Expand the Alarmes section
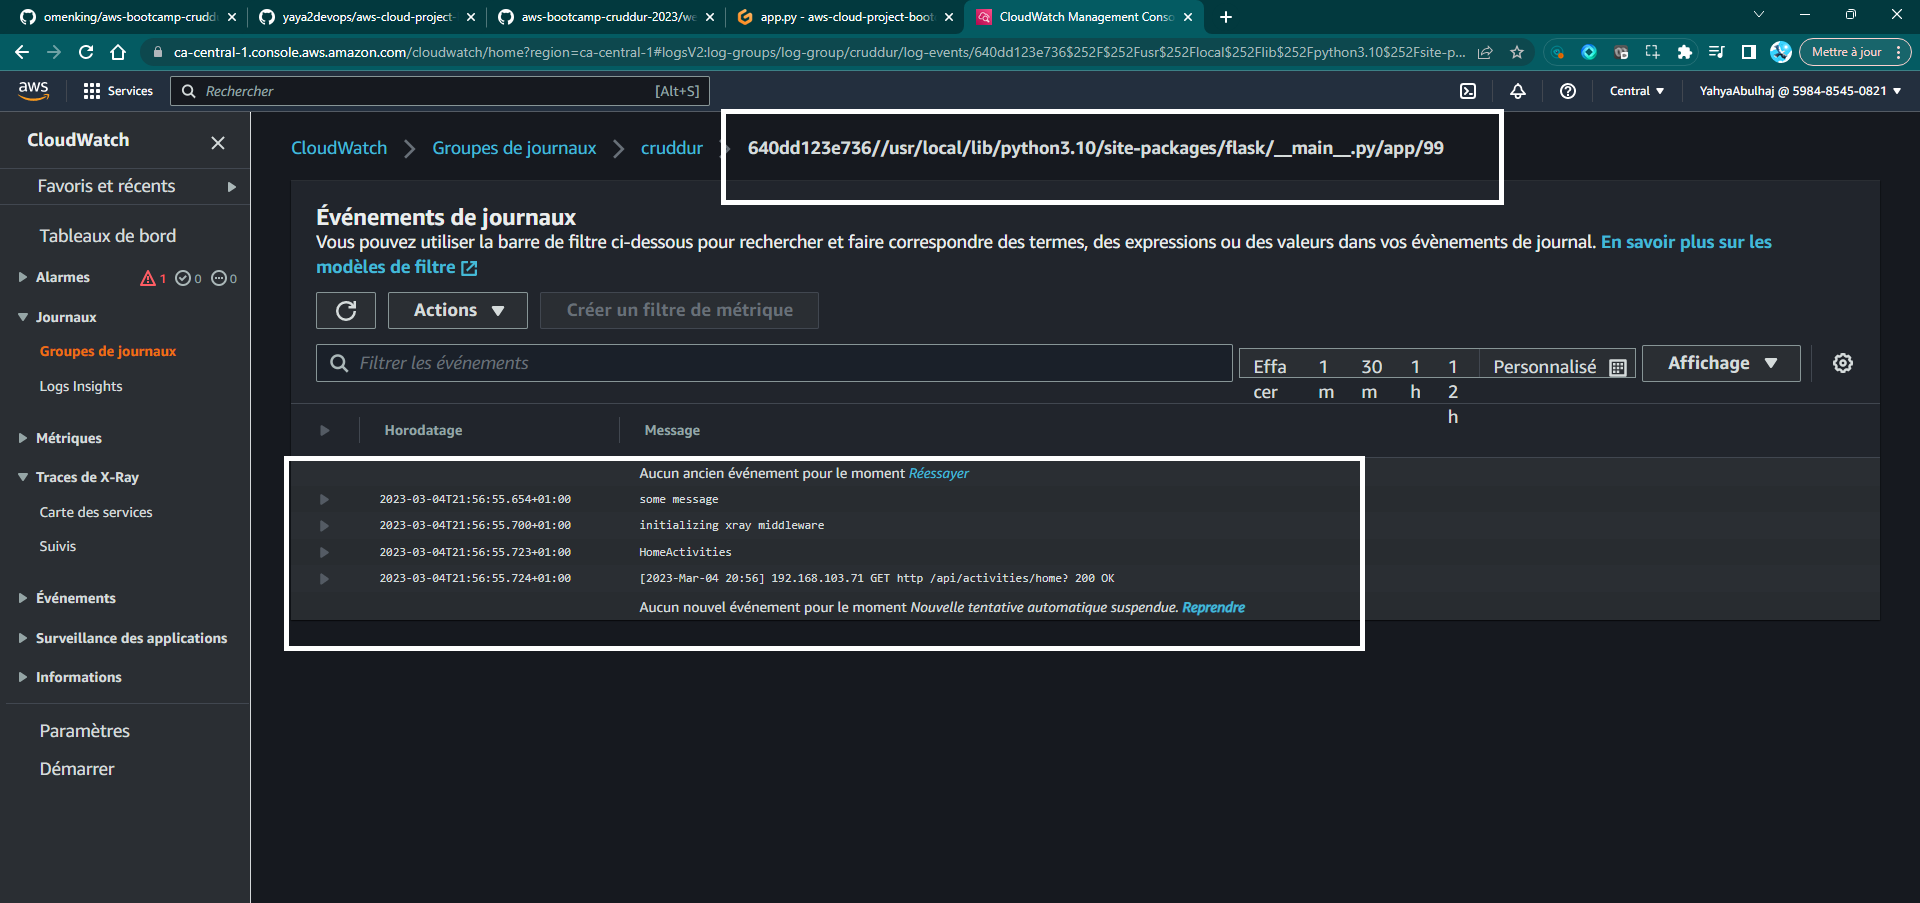This screenshot has height=903, width=1920. pos(23,277)
